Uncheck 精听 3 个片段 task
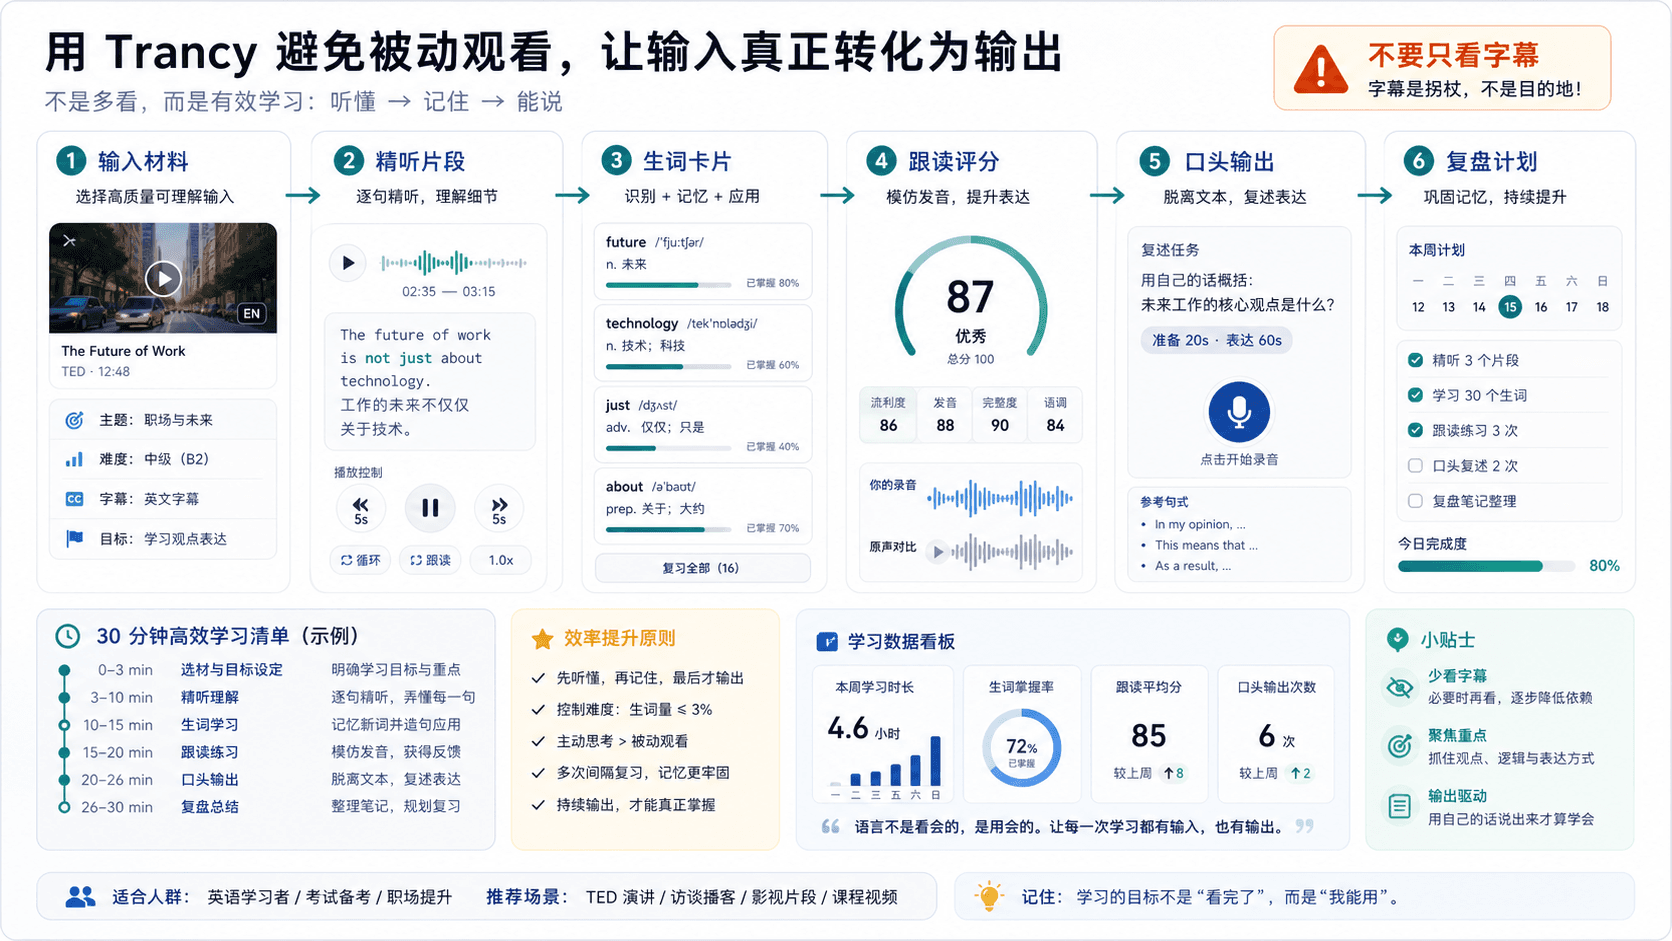Screen dimensions: 1672x941 coord(1415,360)
